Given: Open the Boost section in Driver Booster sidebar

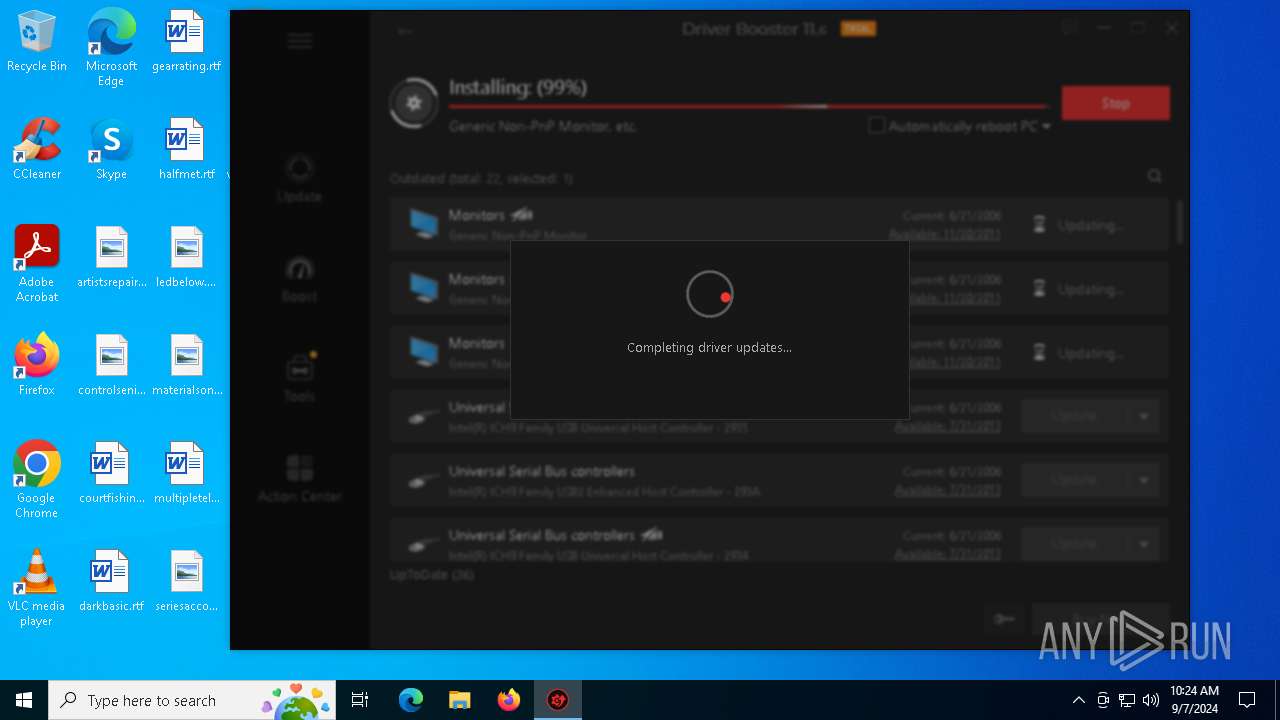Looking at the screenshot, I should tap(300, 280).
